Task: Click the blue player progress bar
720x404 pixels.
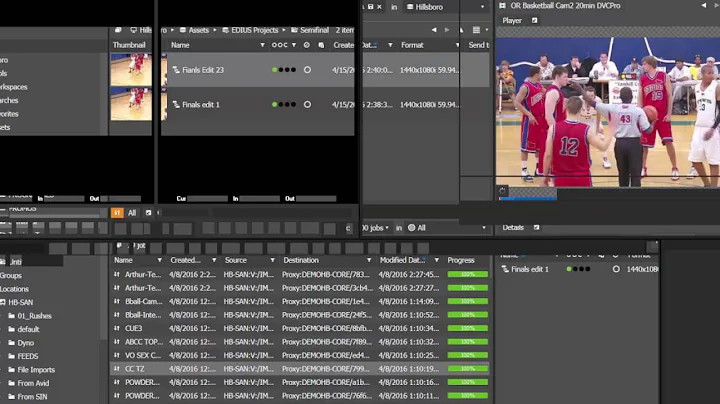Action: tap(528, 199)
